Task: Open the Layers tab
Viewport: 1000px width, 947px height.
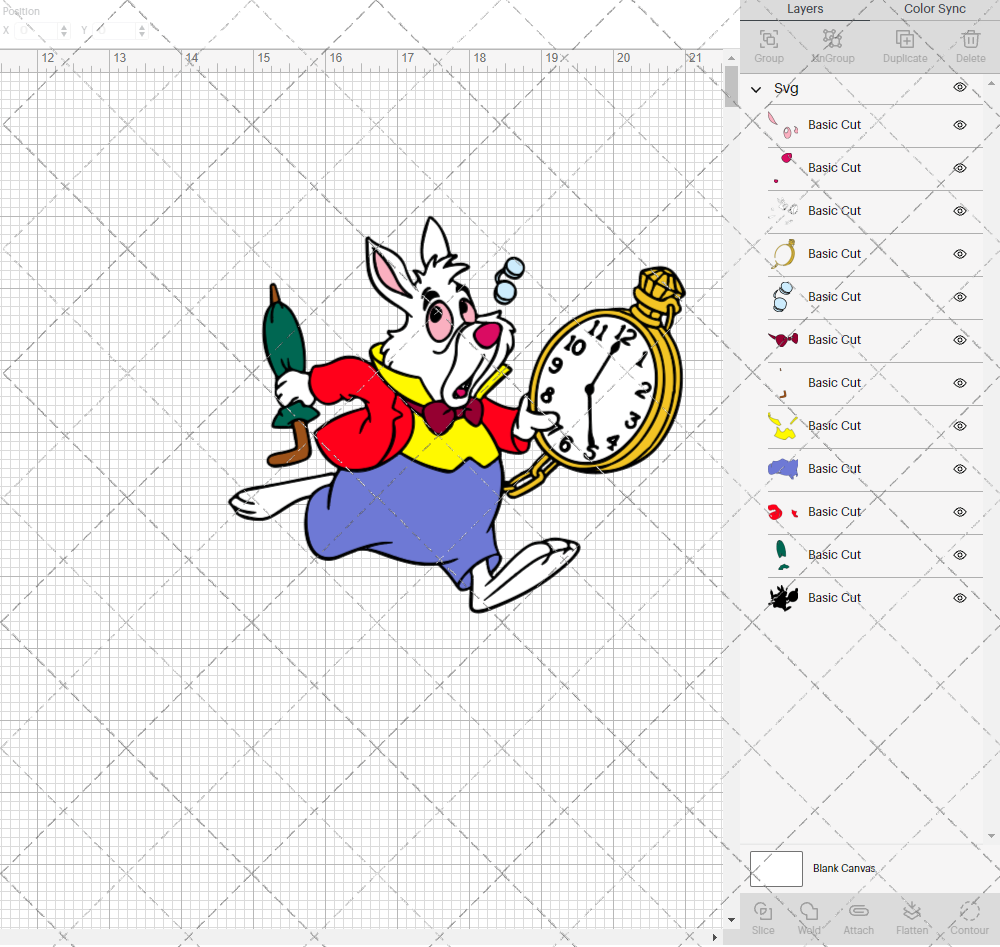Action: tap(805, 9)
